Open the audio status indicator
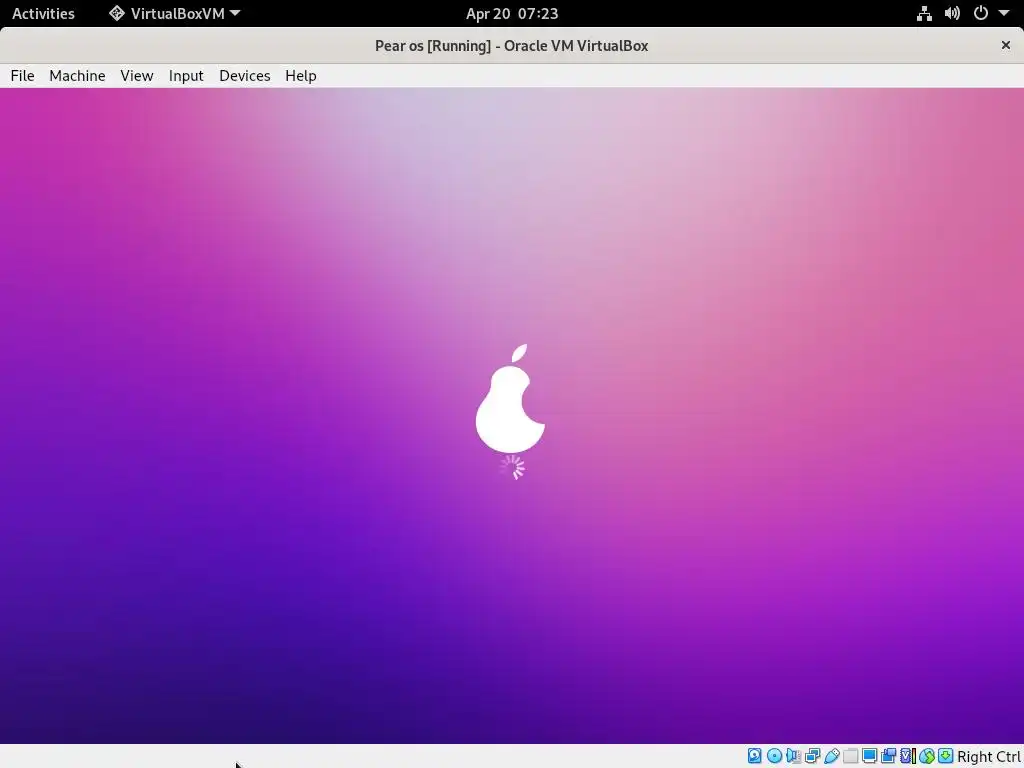 [x=793, y=756]
